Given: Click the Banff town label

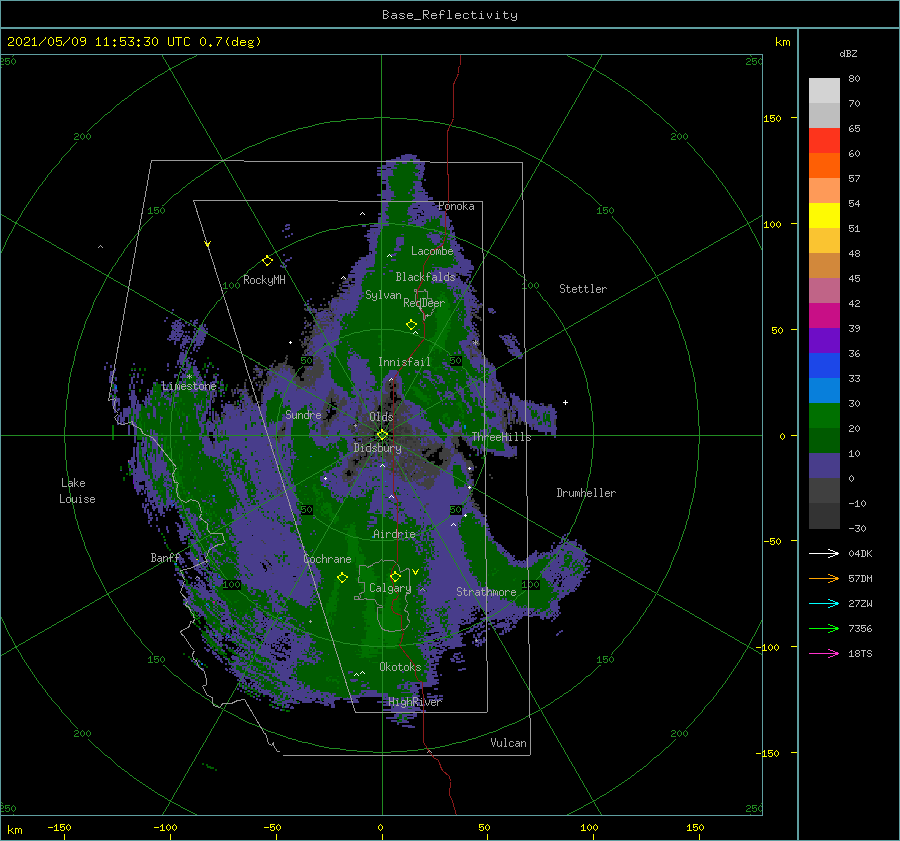Looking at the screenshot, I should pos(165,557).
